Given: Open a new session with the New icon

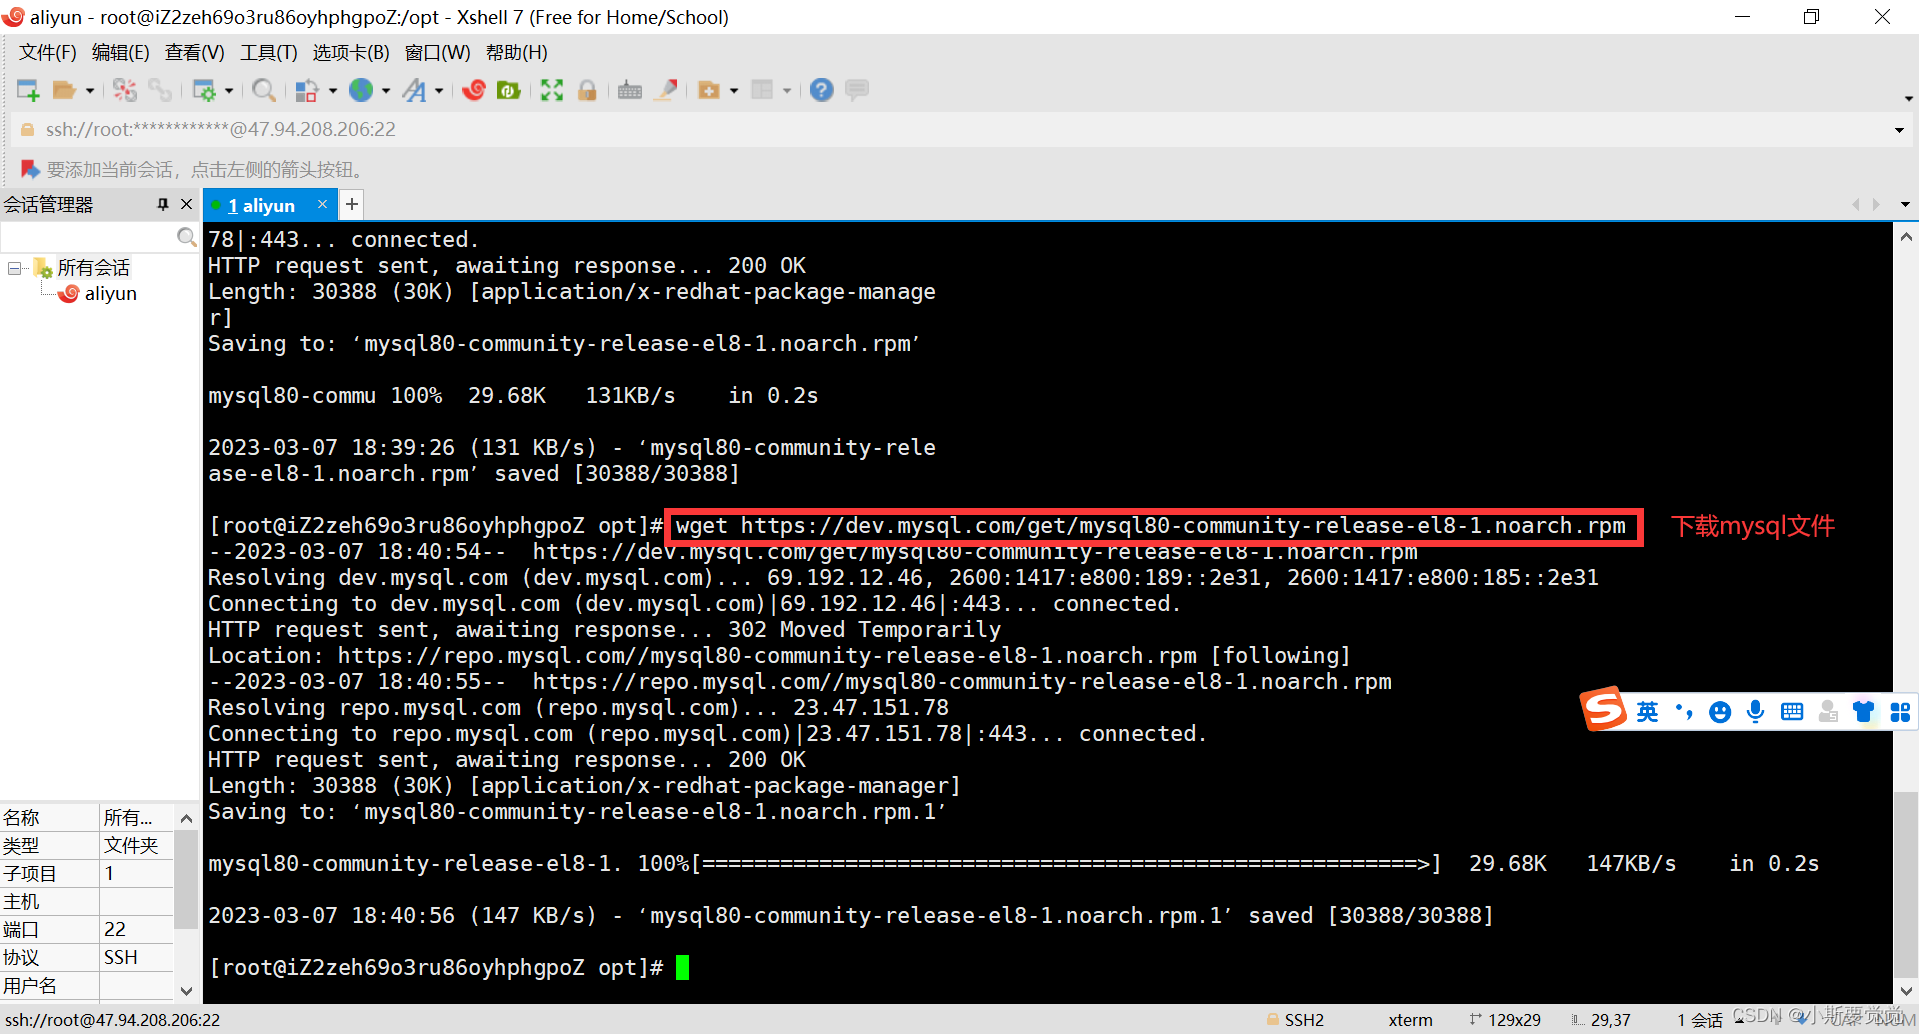Looking at the screenshot, I should click(27, 89).
